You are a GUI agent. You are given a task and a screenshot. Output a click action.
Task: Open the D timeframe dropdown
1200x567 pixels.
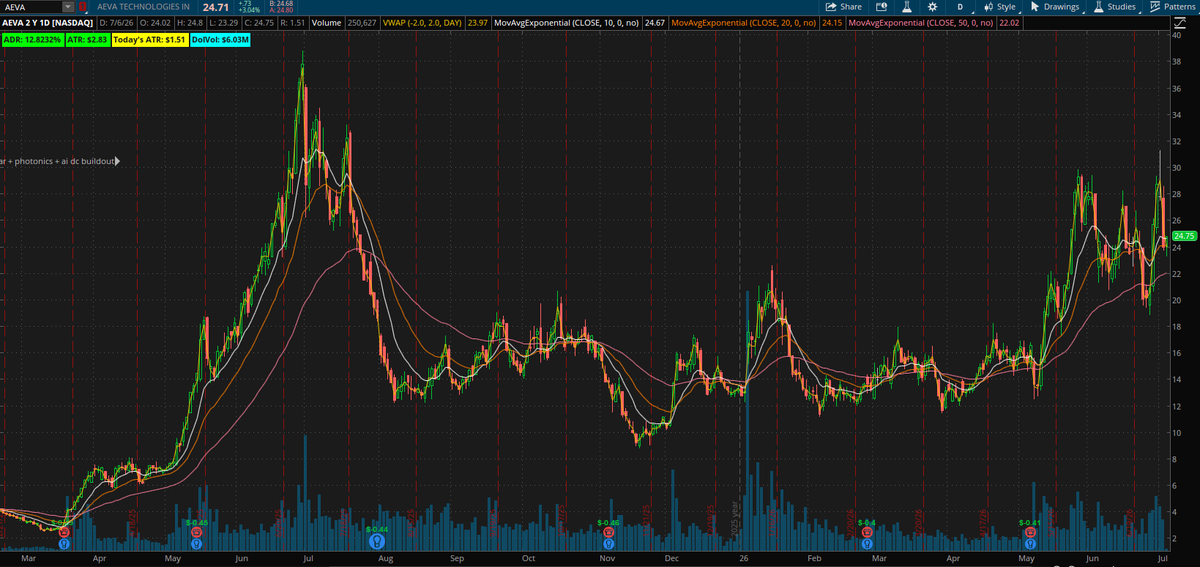point(960,7)
